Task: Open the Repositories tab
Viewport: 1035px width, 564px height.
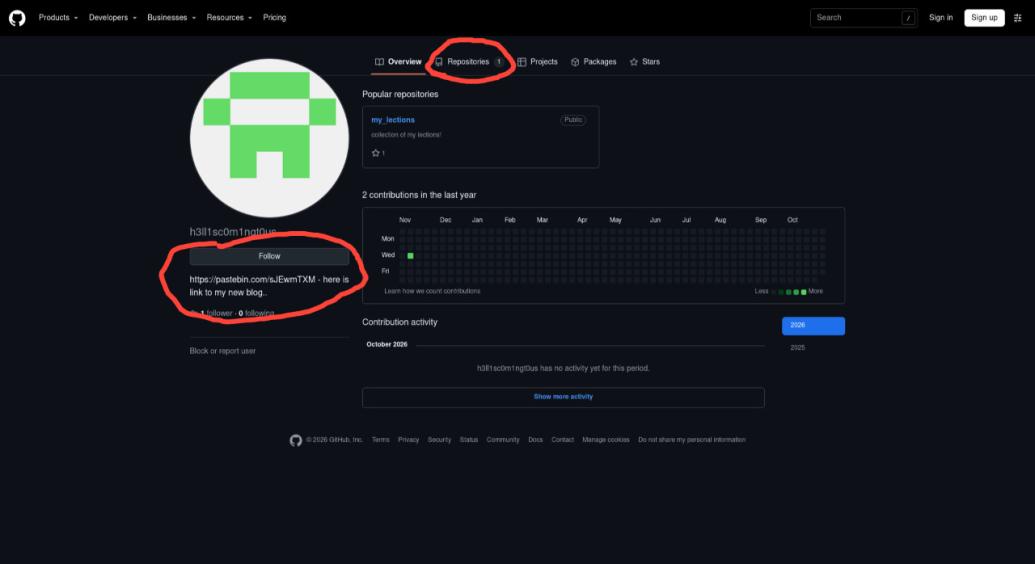Action: tap(469, 61)
